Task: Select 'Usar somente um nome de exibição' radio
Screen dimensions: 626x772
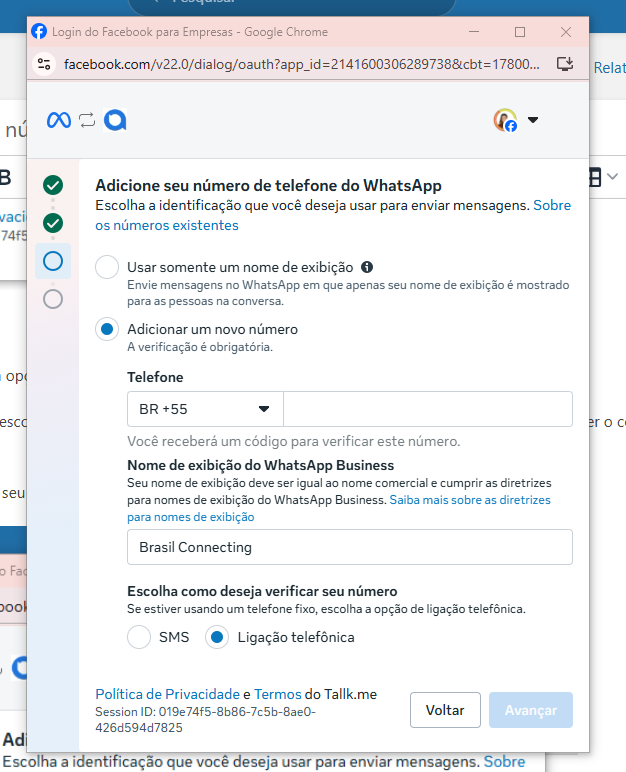Action: click(x=107, y=267)
